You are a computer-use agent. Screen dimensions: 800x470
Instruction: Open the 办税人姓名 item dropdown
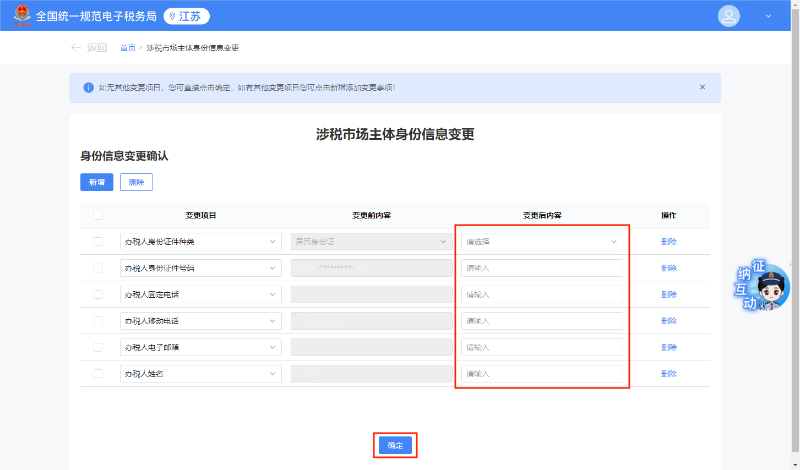(x=201, y=374)
